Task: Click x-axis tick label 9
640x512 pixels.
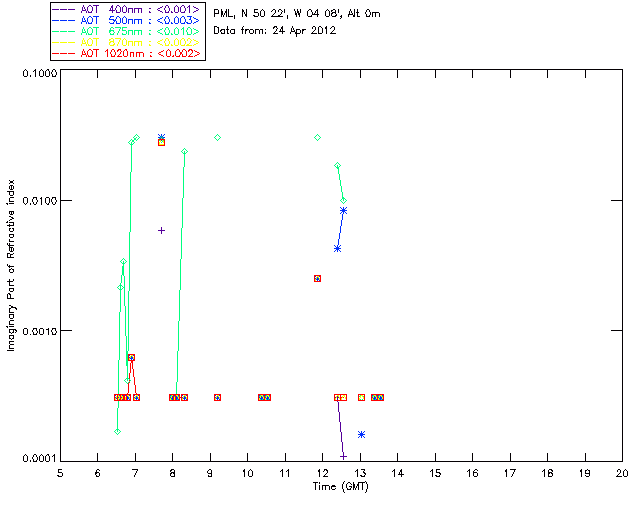Action: pos(210,473)
